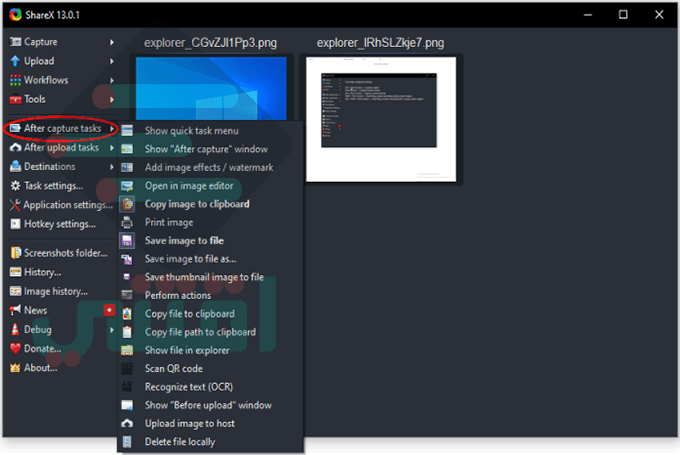Select Copy file path to clipboard
This screenshot has width=680, height=455.
[x=210, y=332]
